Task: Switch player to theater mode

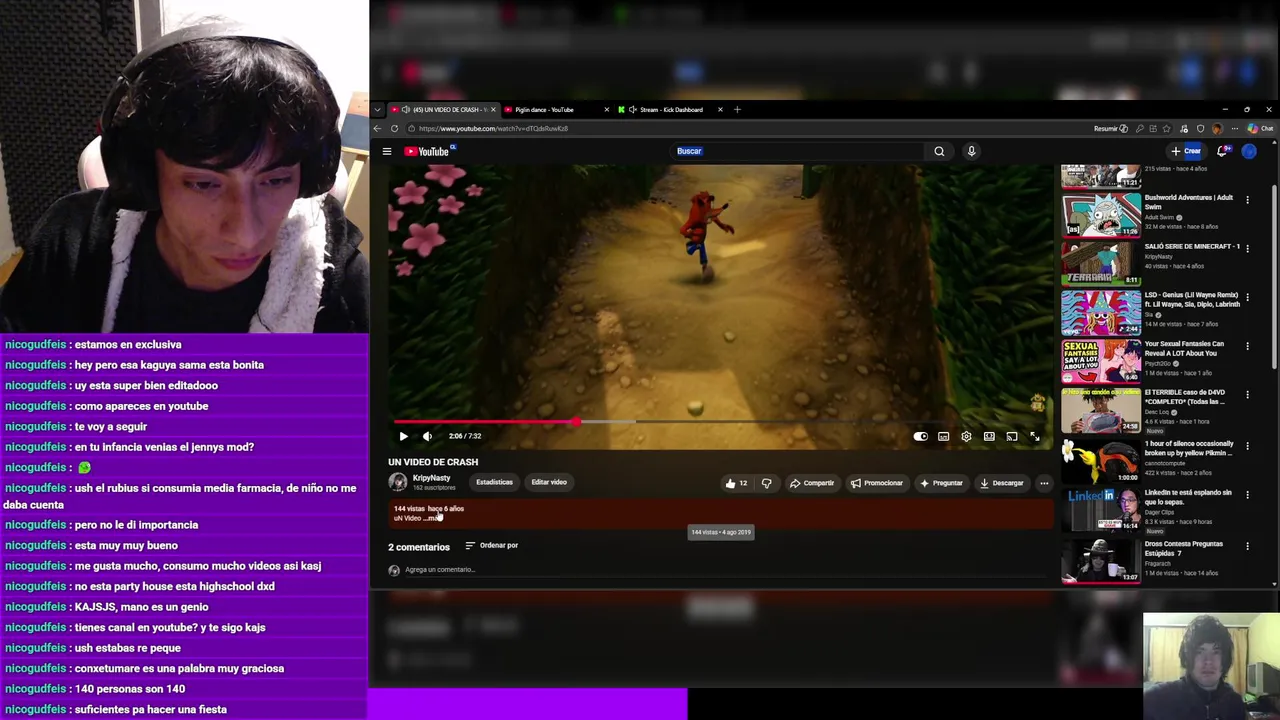Action: point(989,436)
